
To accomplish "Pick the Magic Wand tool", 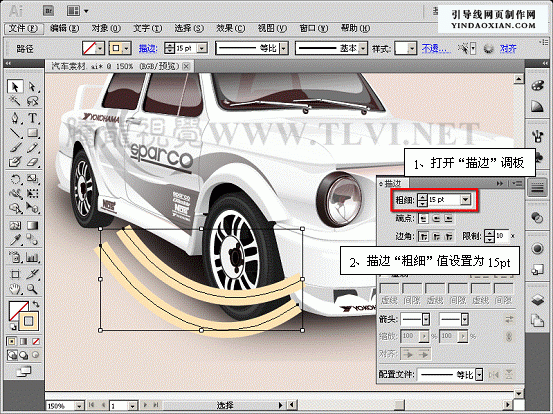I will point(15,102).
